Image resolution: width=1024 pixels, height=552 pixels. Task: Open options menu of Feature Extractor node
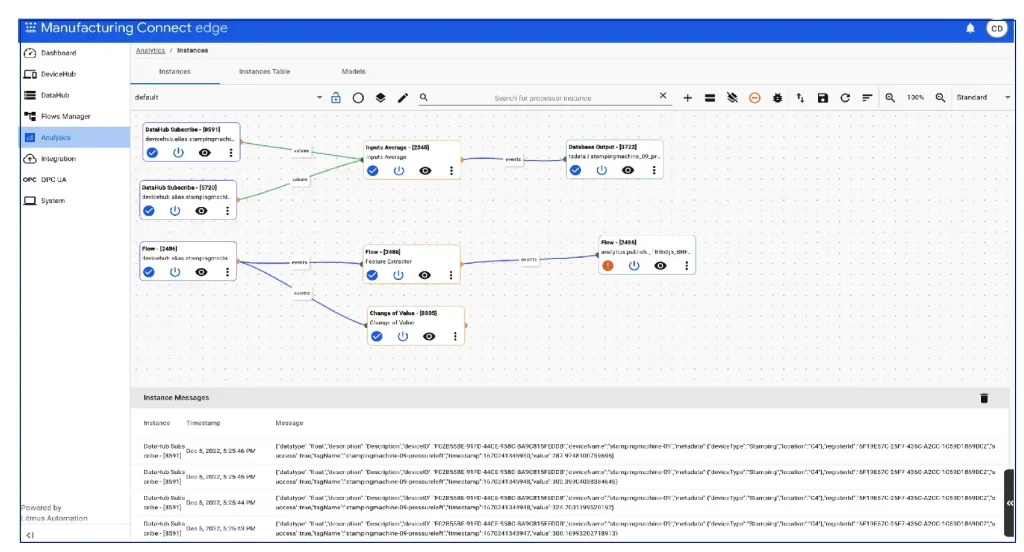pyautogui.click(x=451, y=275)
